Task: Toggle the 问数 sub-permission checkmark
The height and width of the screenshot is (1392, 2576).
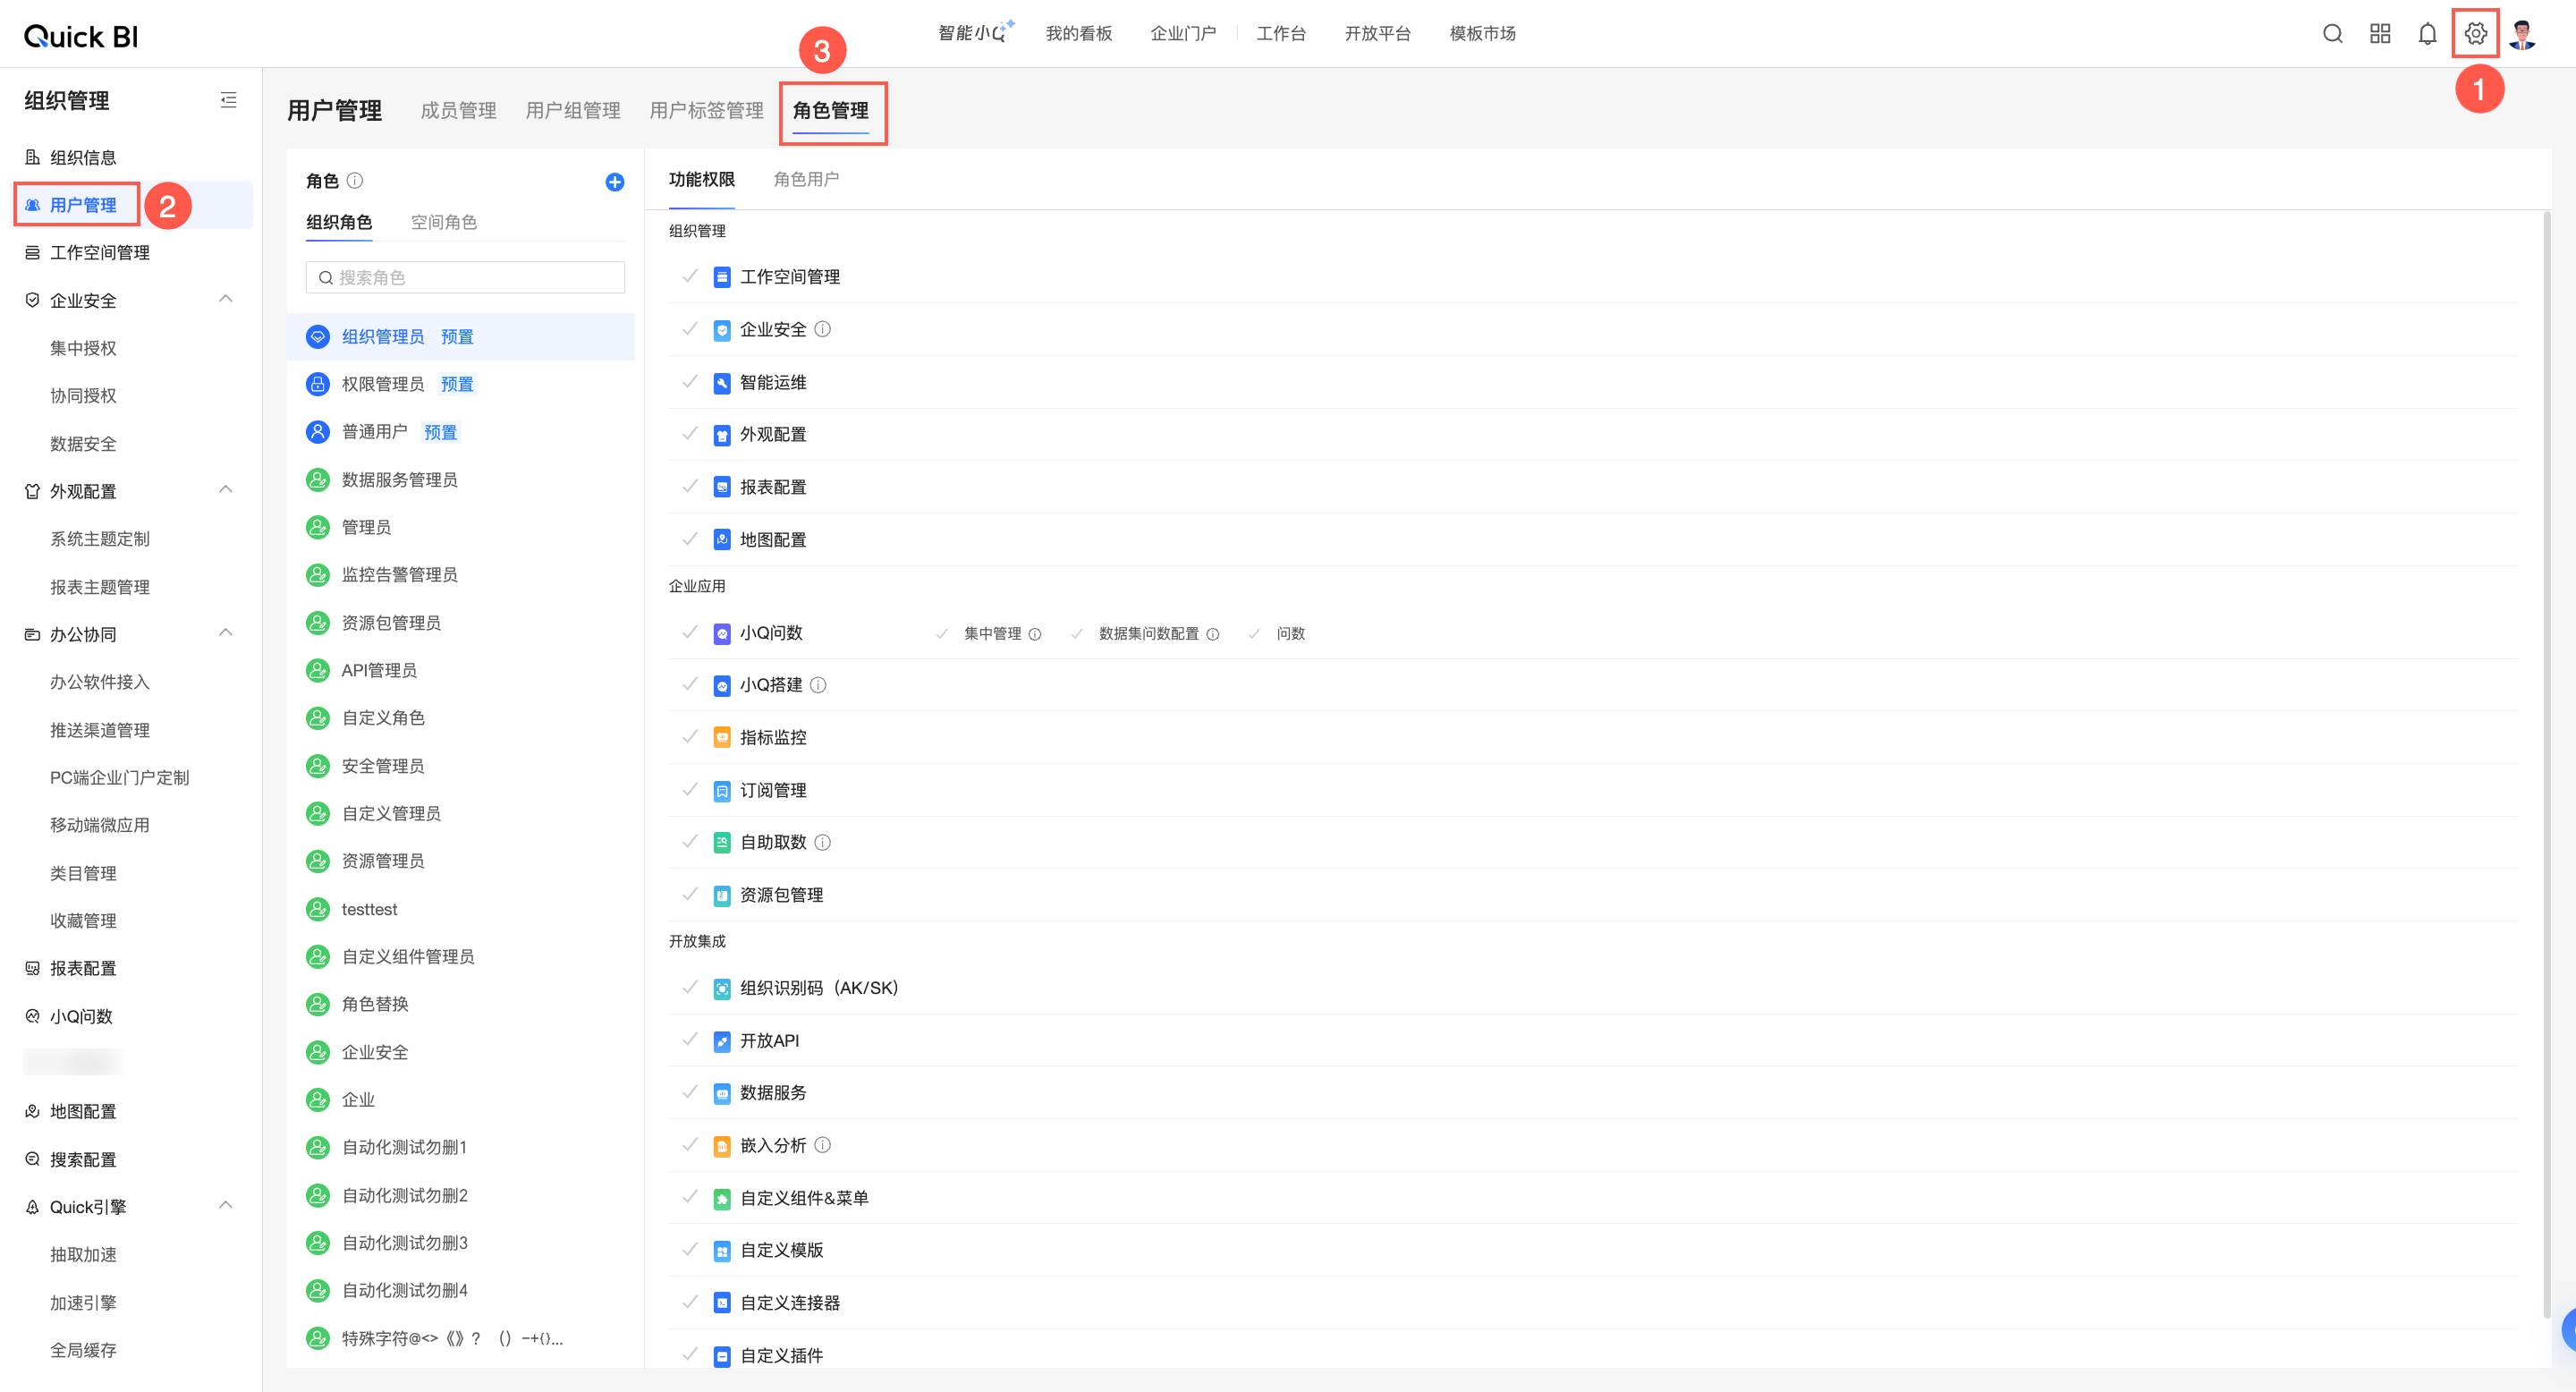Action: (x=1253, y=634)
